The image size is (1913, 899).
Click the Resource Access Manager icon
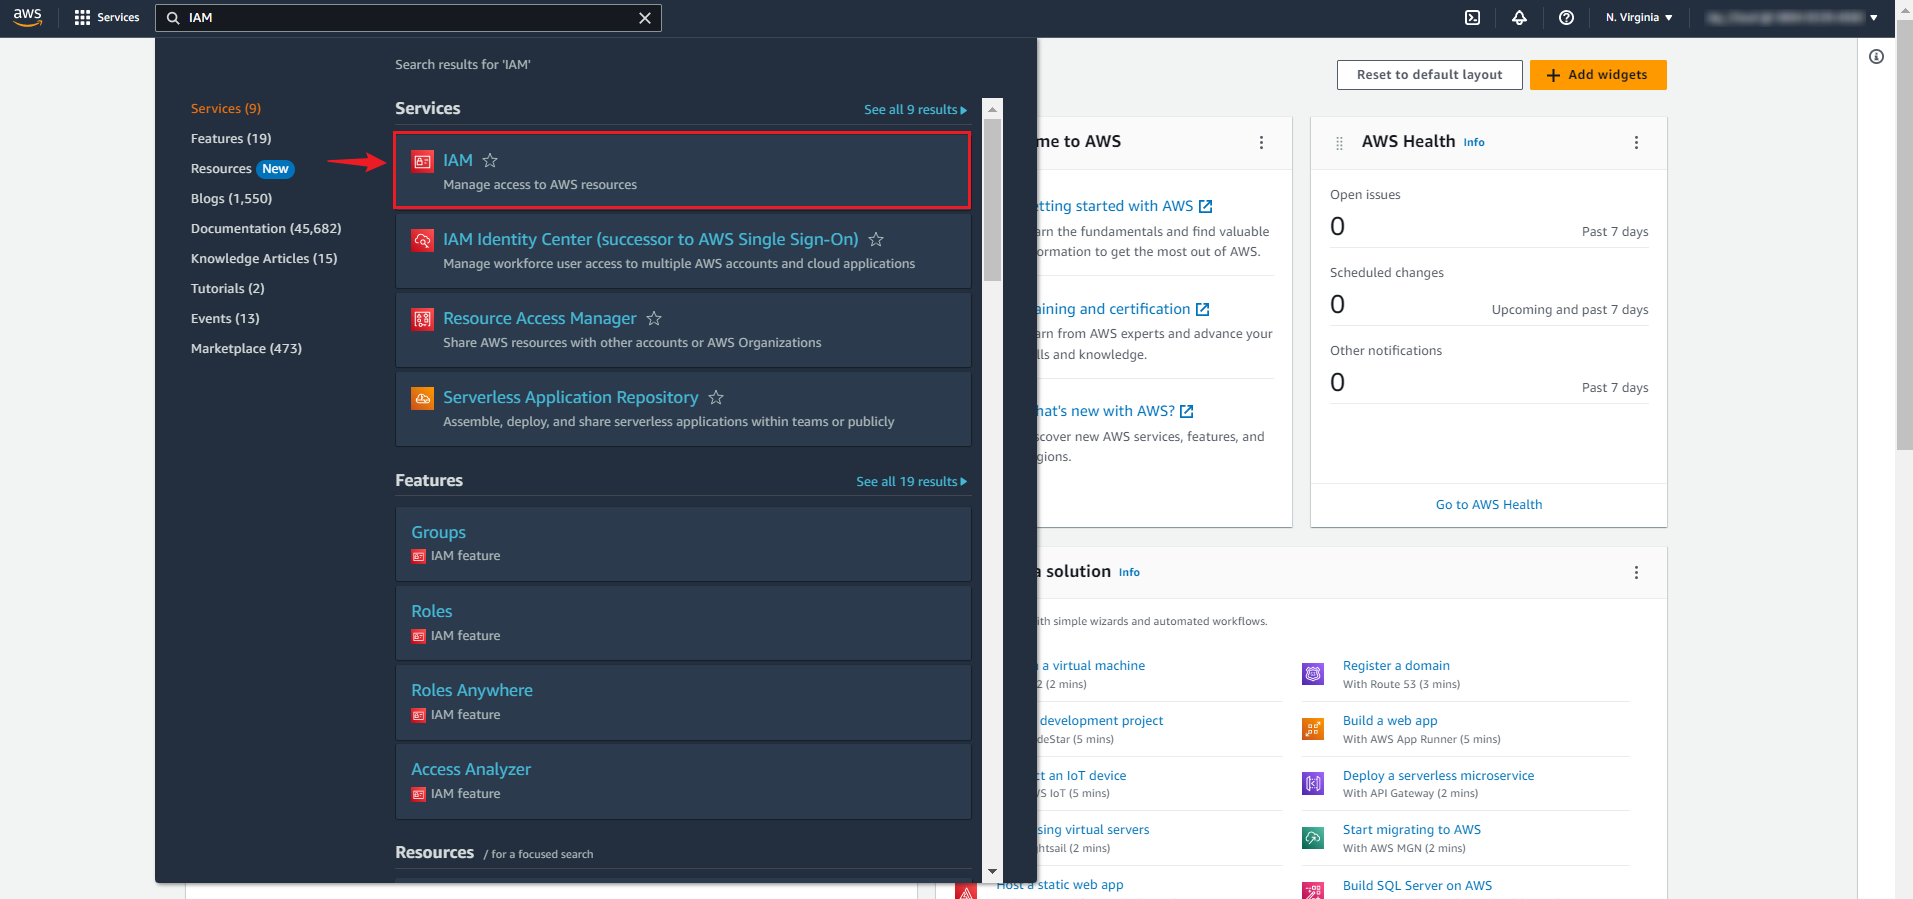(423, 319)
